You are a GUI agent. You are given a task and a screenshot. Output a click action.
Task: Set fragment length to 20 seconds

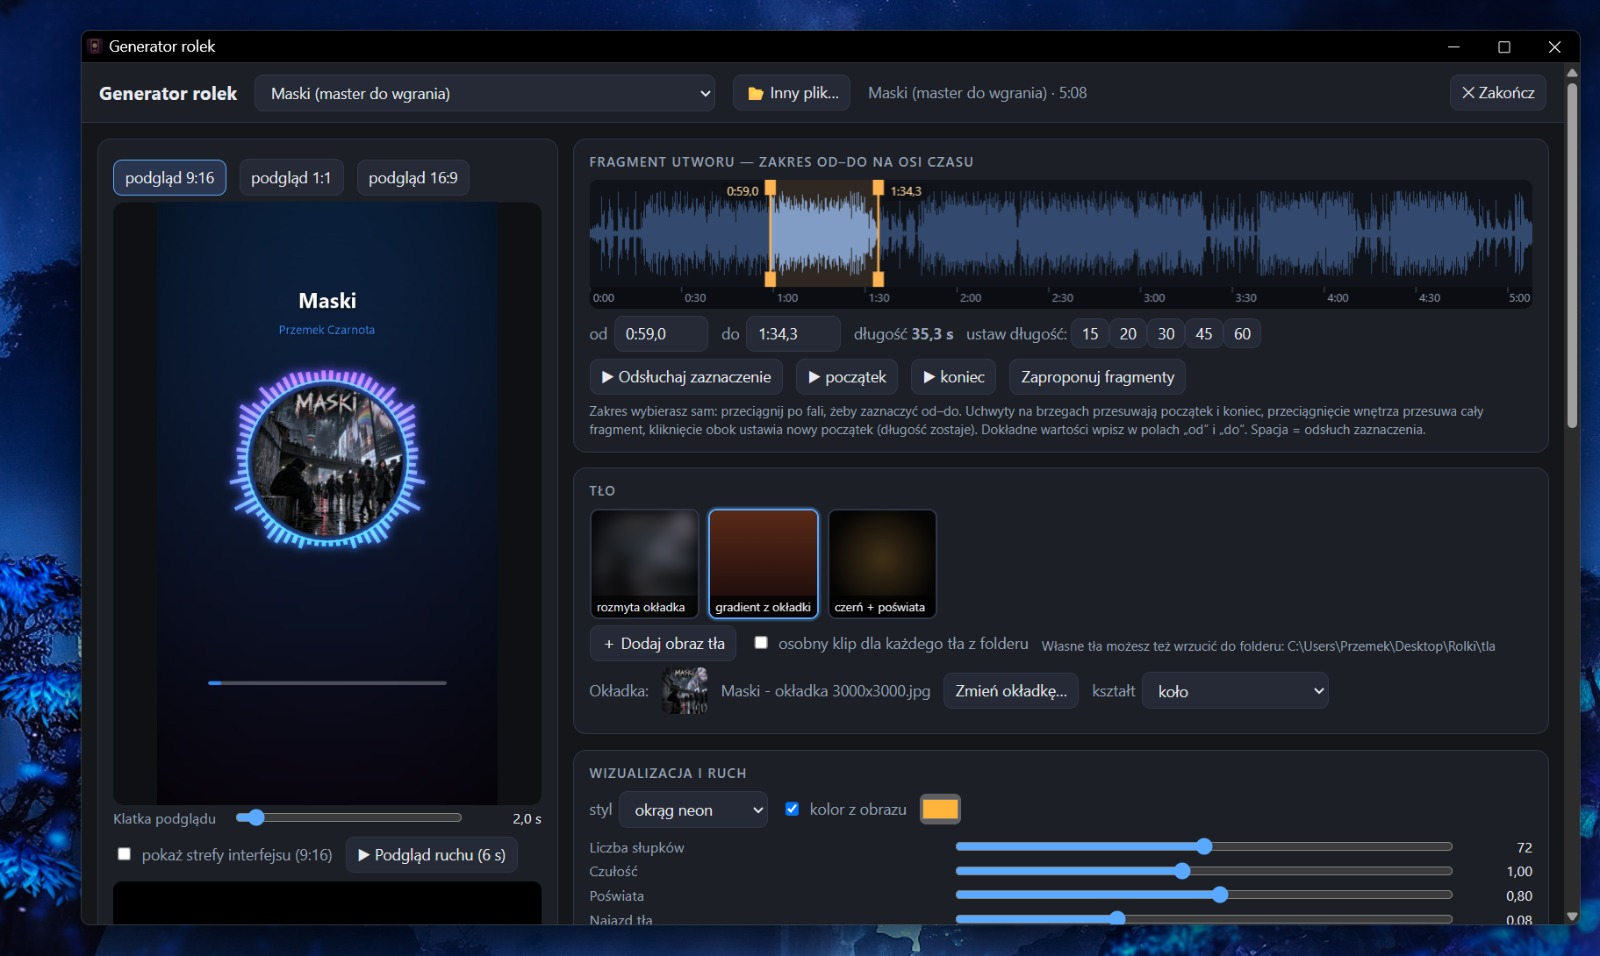tap(1128, 334)
